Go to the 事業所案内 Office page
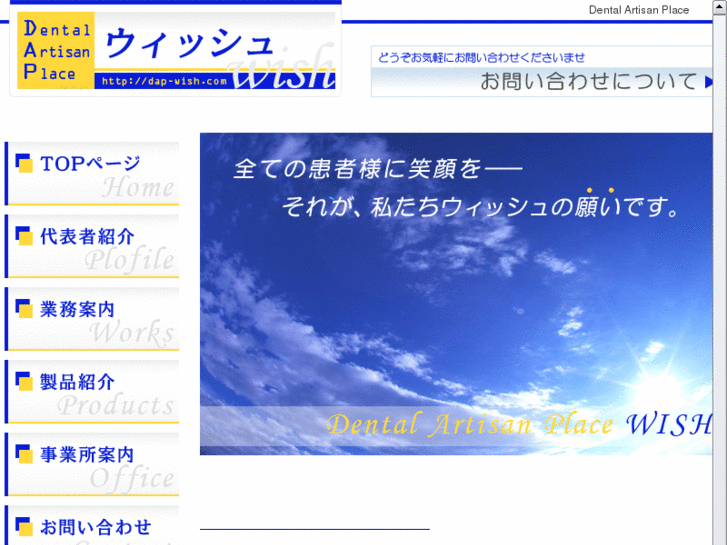The image size is (727, 545). (92, 464)
